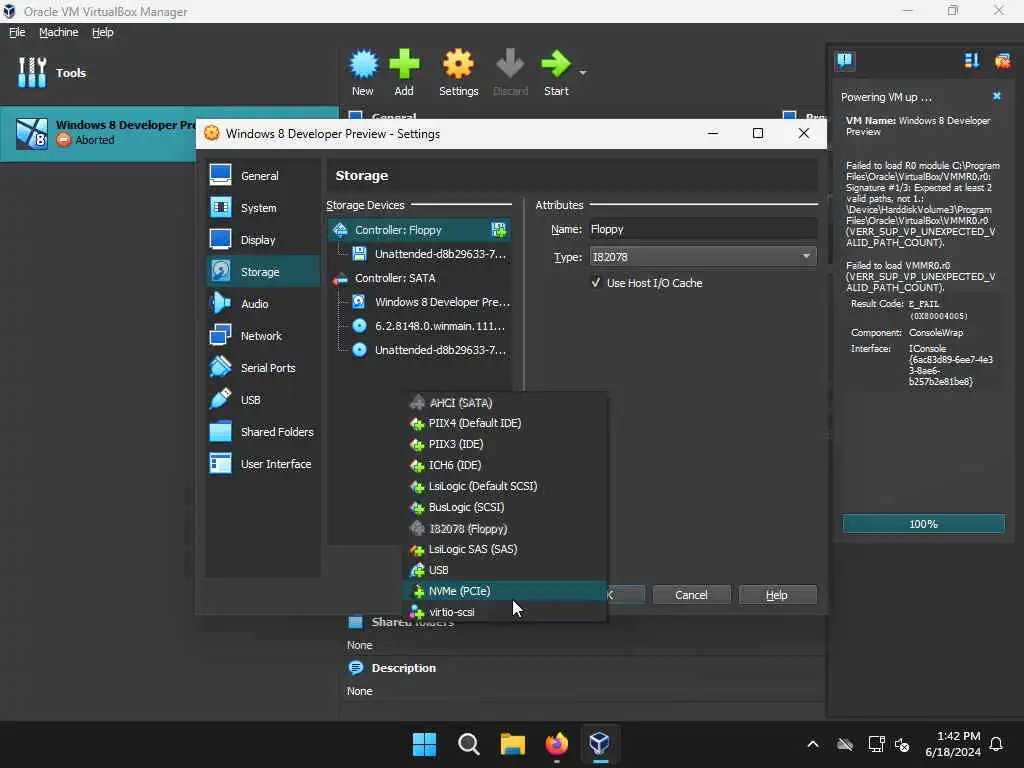Toggle the Use Host I/O Cache checkbox

pos(596,283)
